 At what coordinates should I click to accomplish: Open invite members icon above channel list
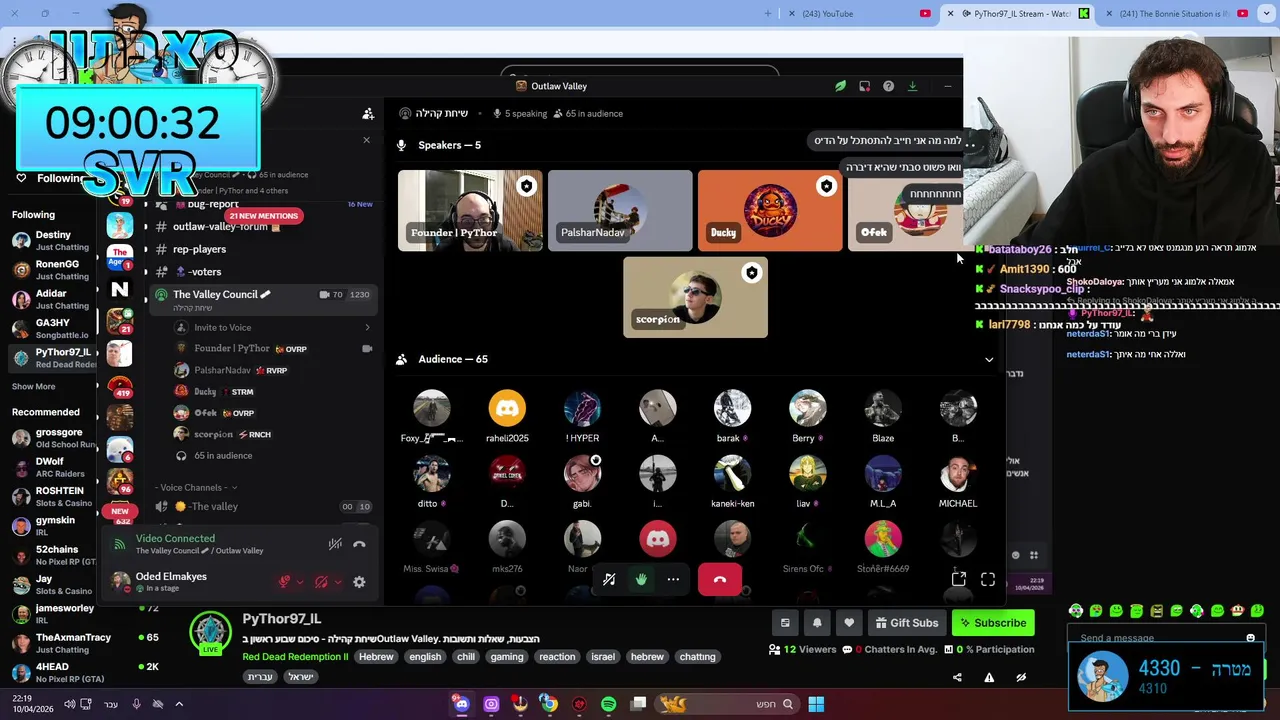368,114
